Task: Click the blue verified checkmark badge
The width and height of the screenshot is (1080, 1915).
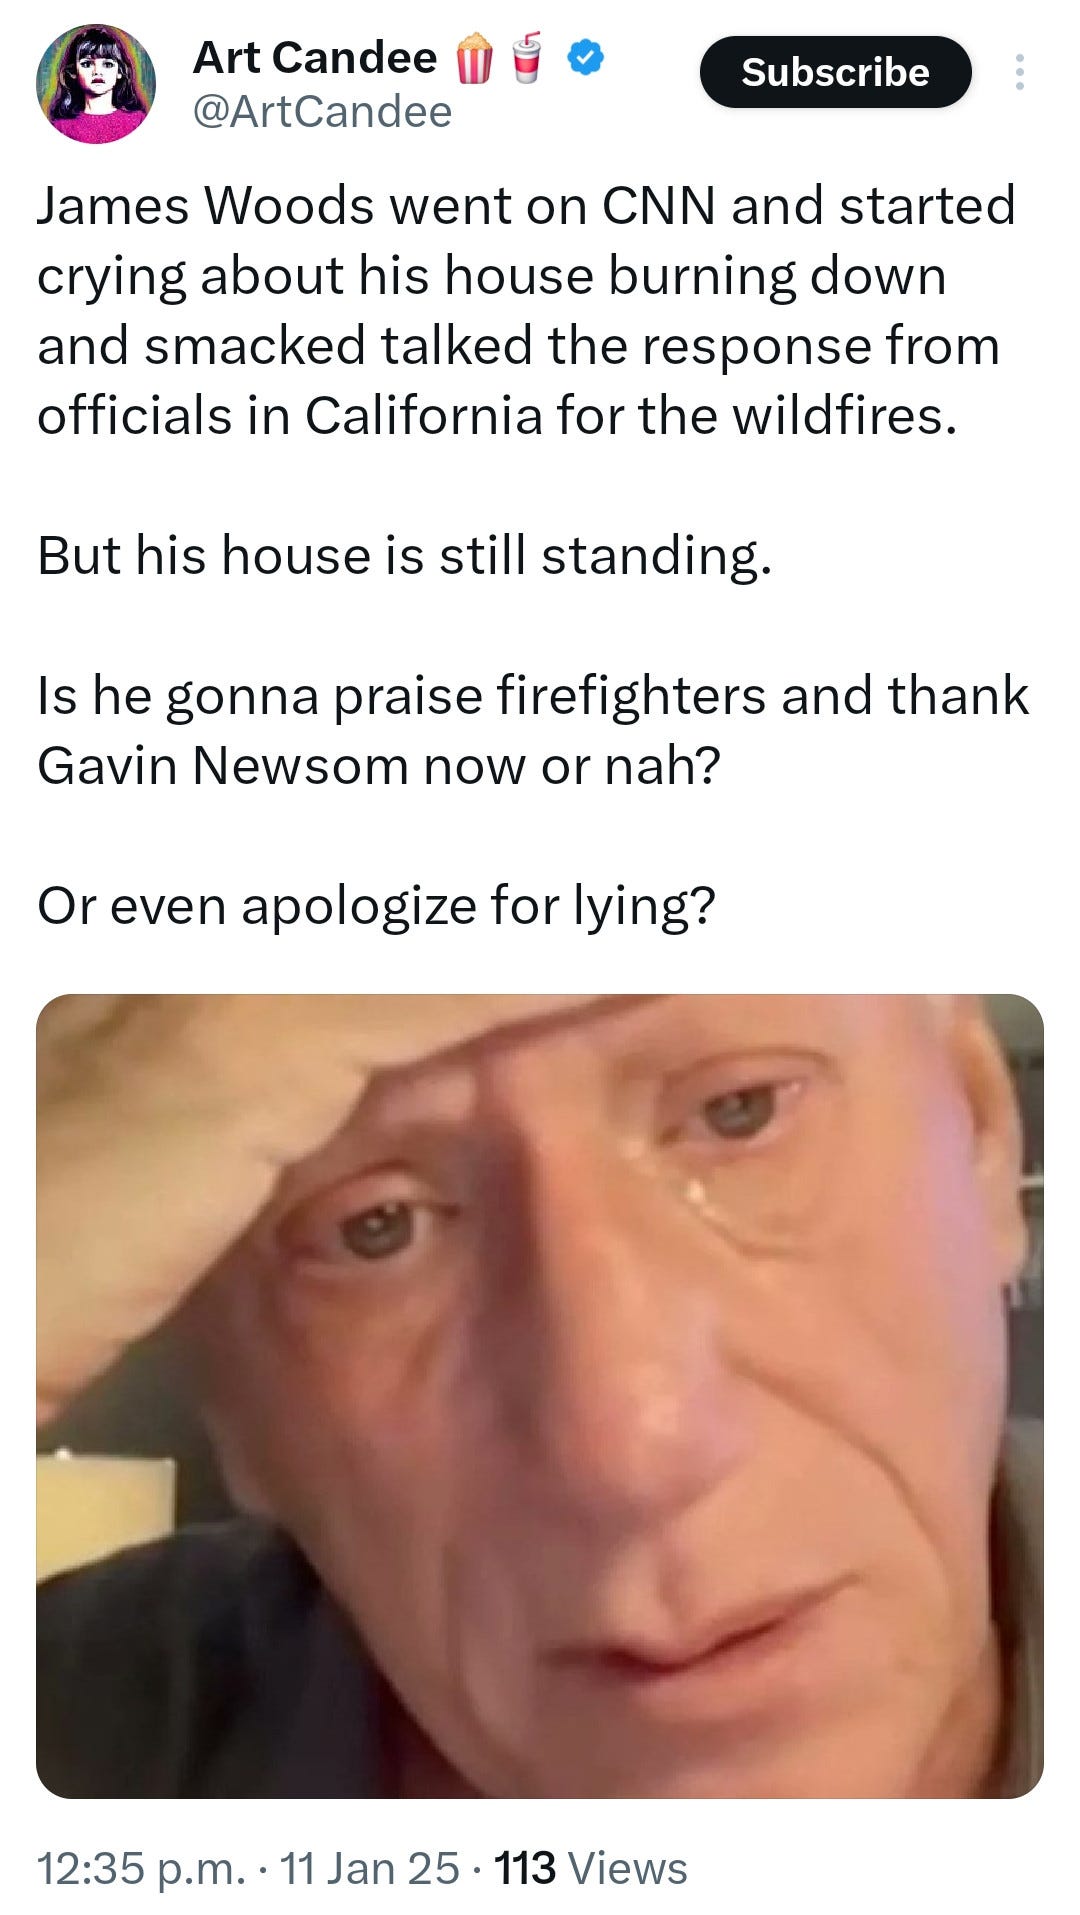Action: pyautogui.click(x=585, y=58)
